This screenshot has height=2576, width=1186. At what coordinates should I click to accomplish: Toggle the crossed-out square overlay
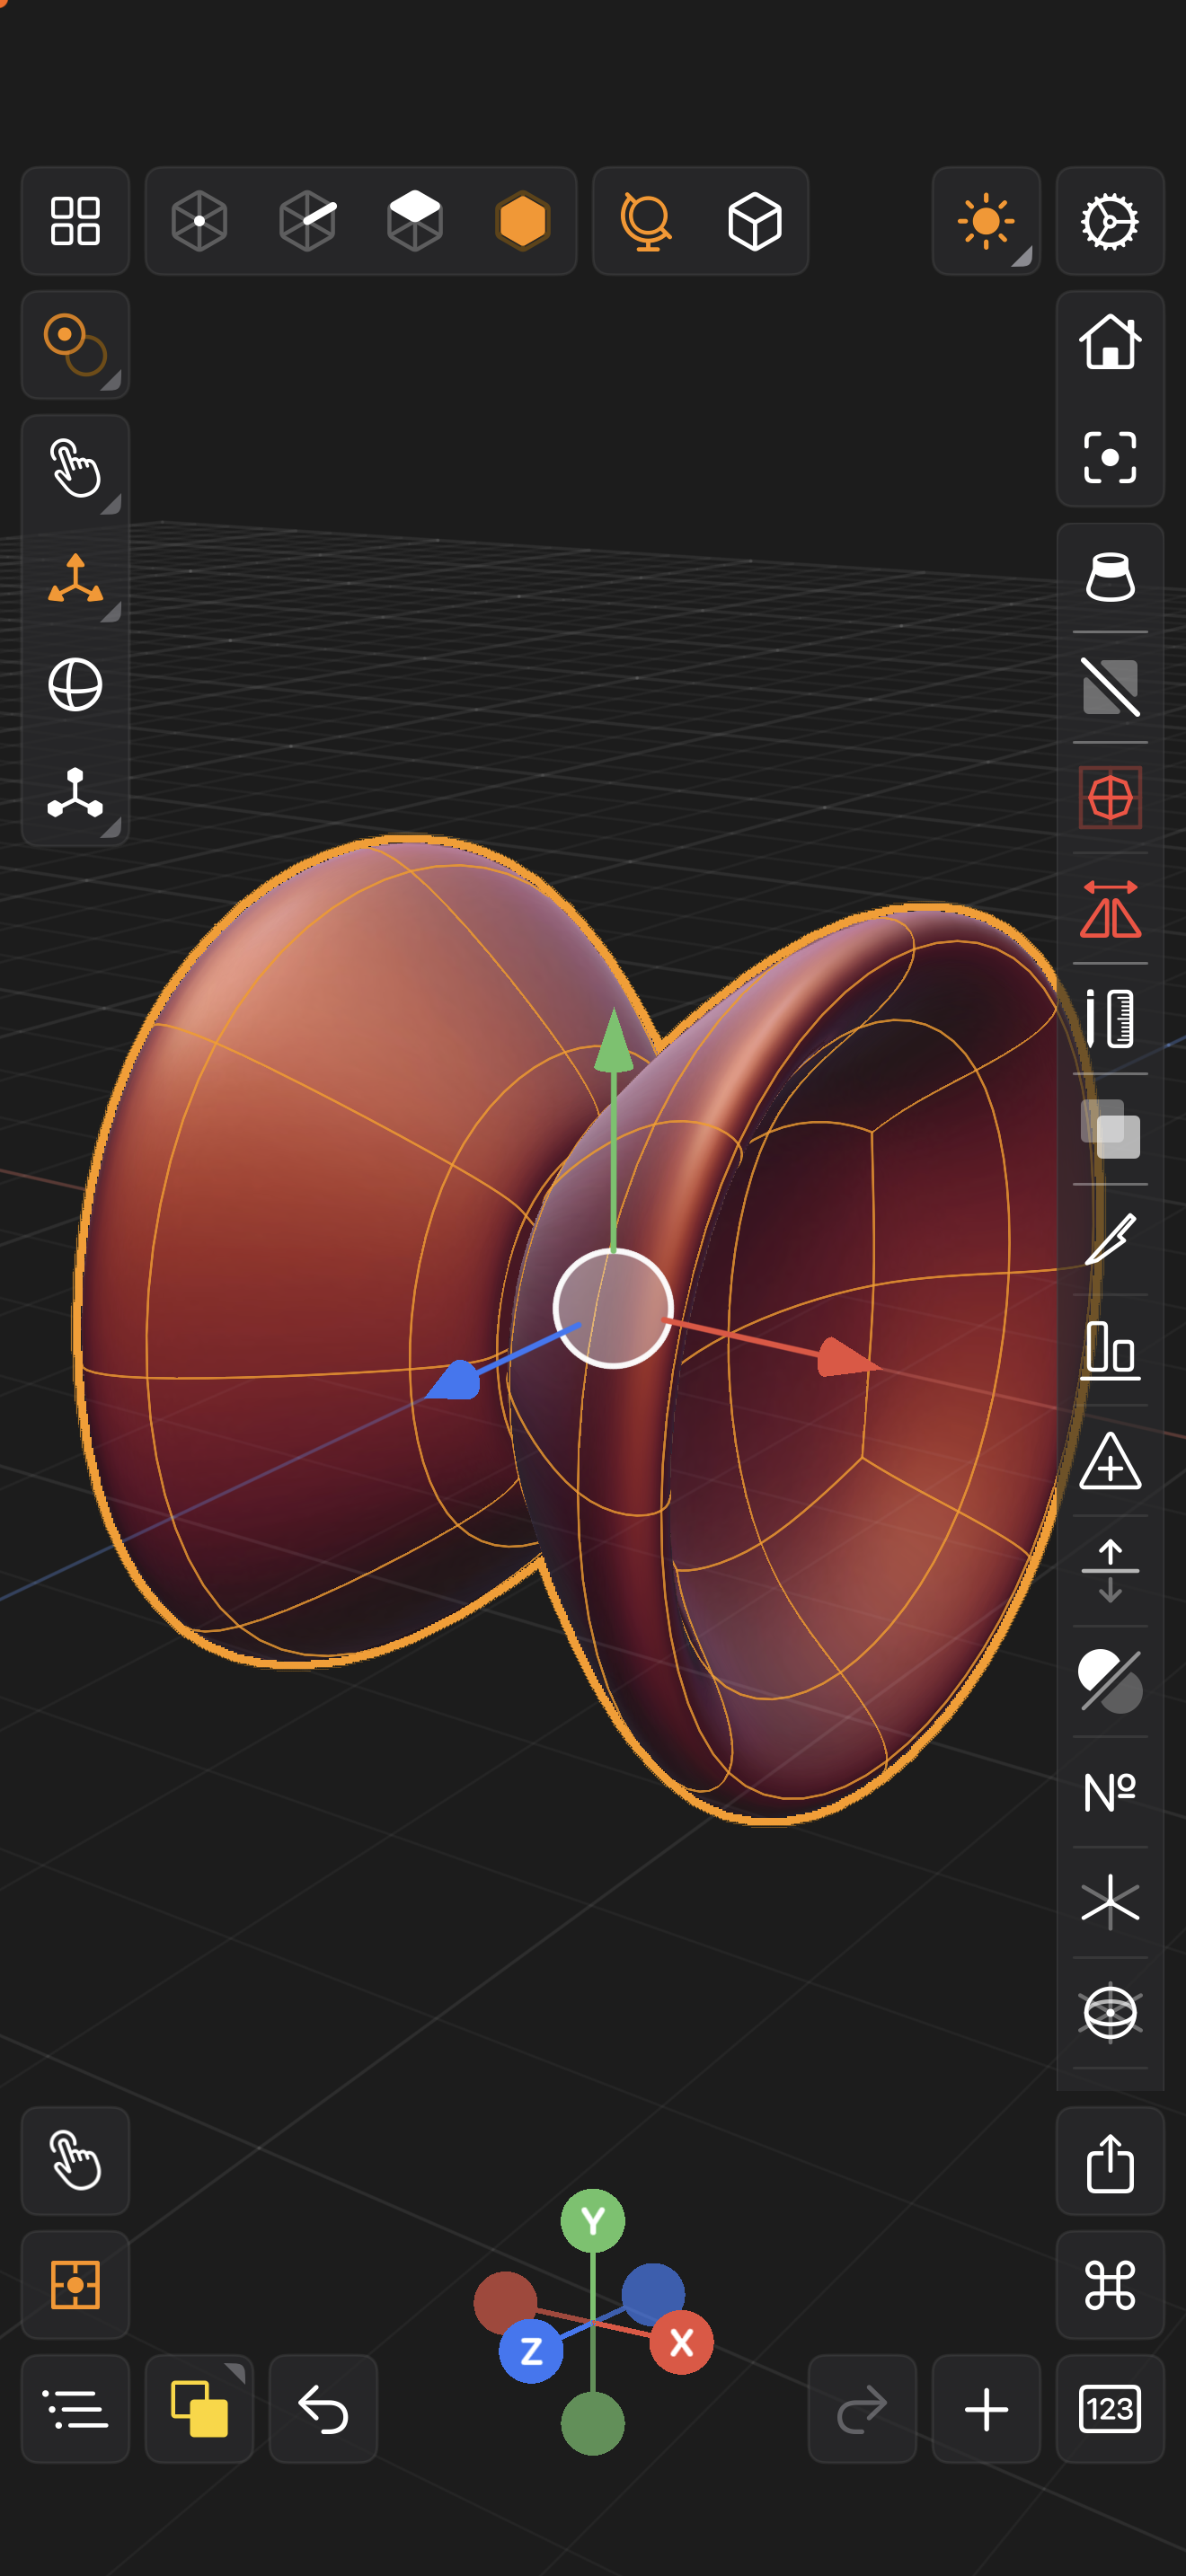1110,687
